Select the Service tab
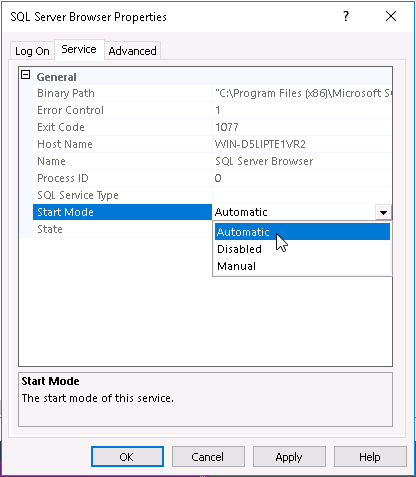This screenshot has width=416, height=477. tap(79, 49)
